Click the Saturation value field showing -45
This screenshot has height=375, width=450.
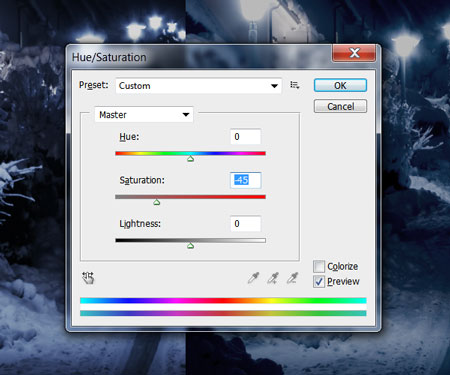[246, 180]
